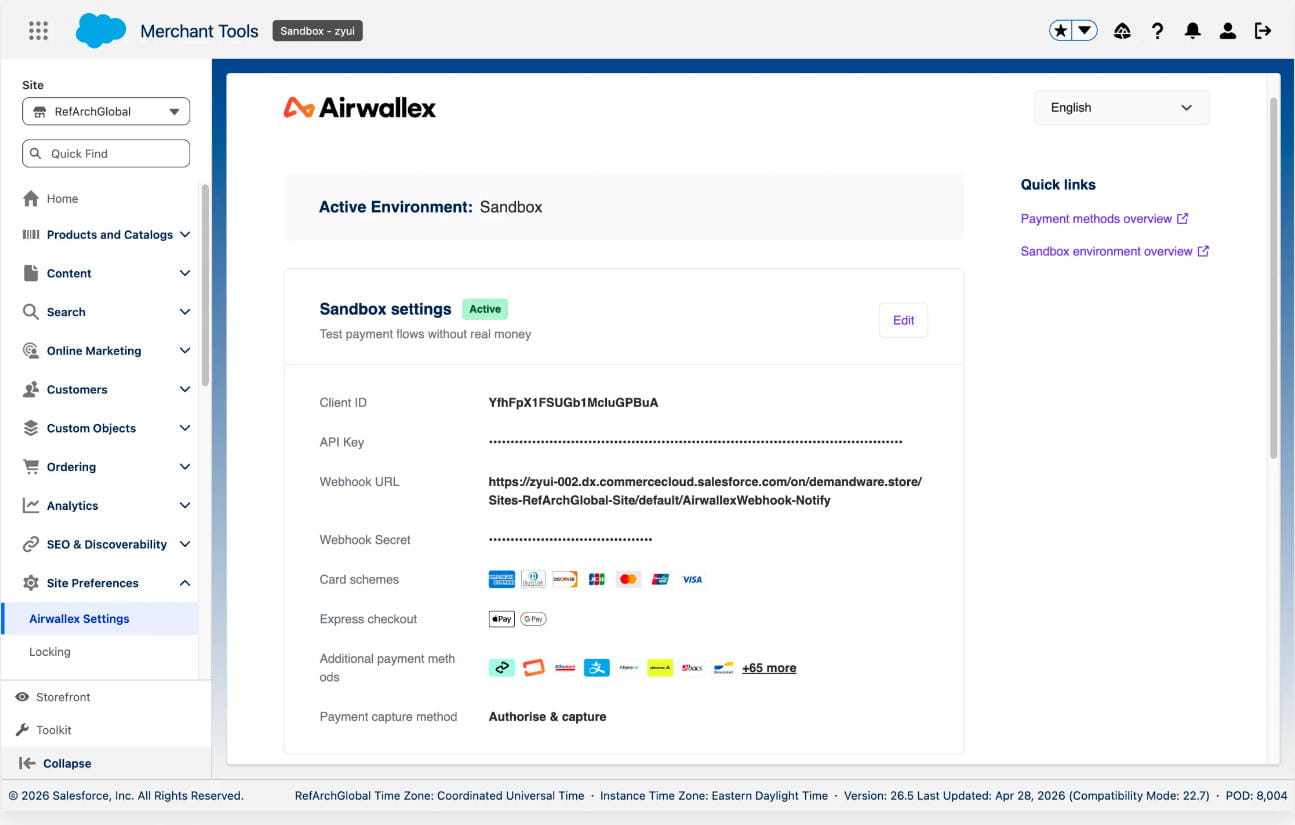Open the user profile icon
The image size is (1295, 825).
point(1227,31)
